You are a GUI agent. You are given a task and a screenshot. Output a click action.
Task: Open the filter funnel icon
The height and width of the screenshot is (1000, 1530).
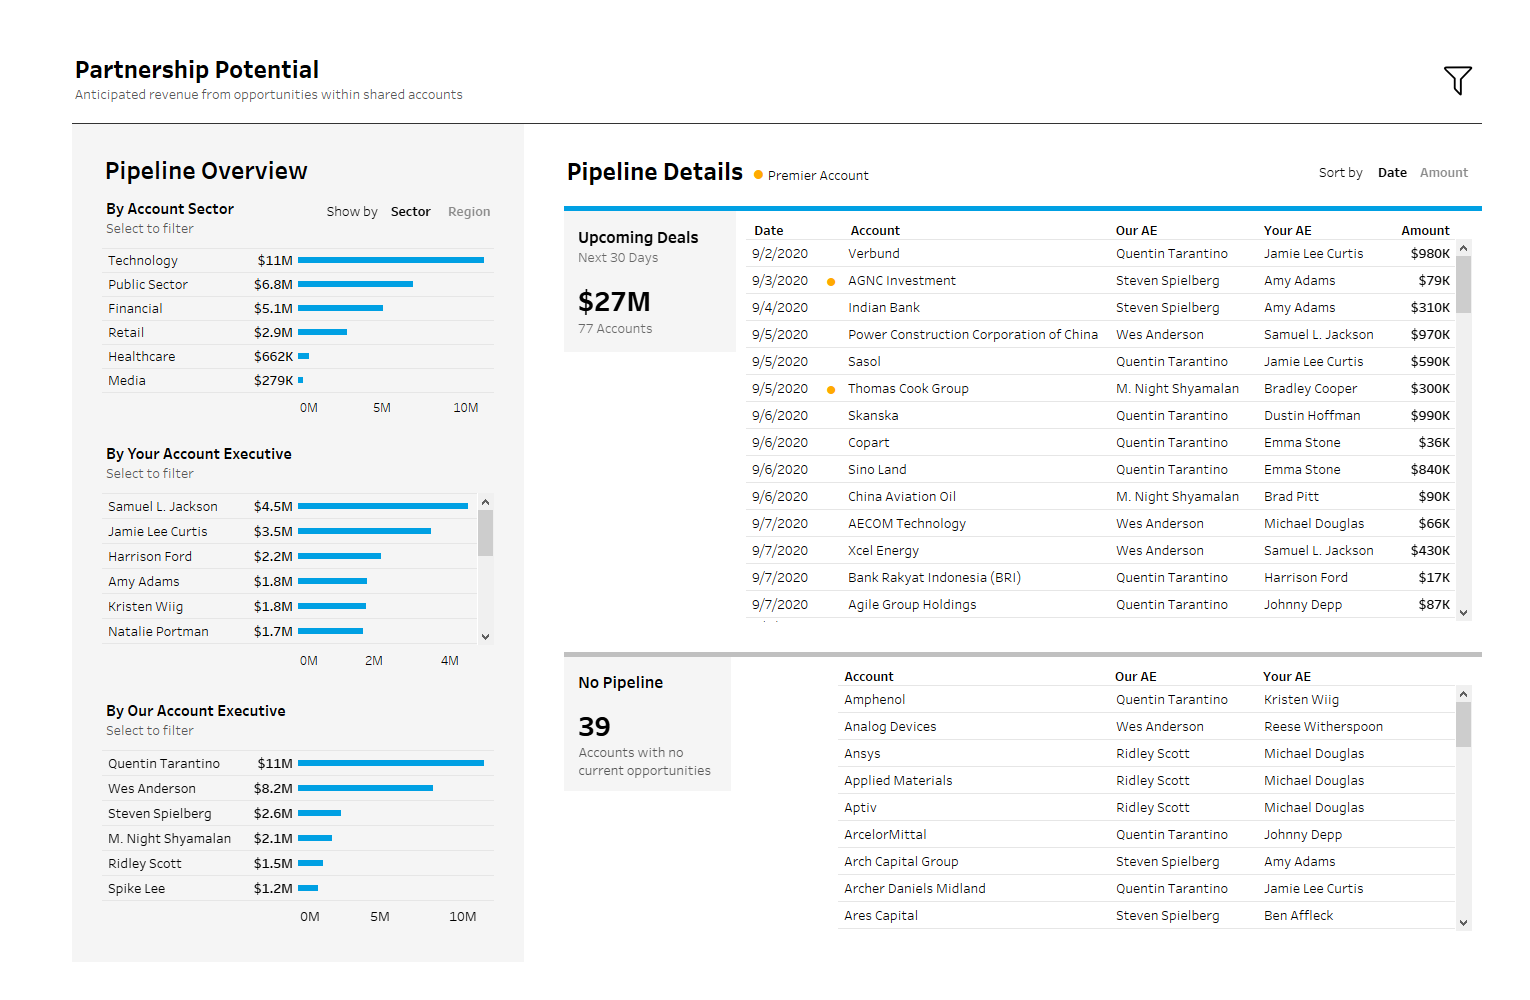click(1458, 80)
